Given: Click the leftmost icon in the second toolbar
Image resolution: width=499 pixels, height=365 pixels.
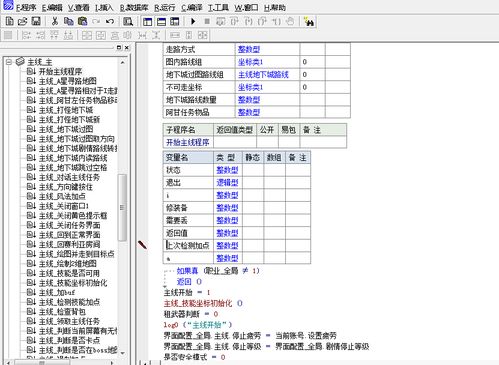Looking at the screenshot, I should [8, 35].
